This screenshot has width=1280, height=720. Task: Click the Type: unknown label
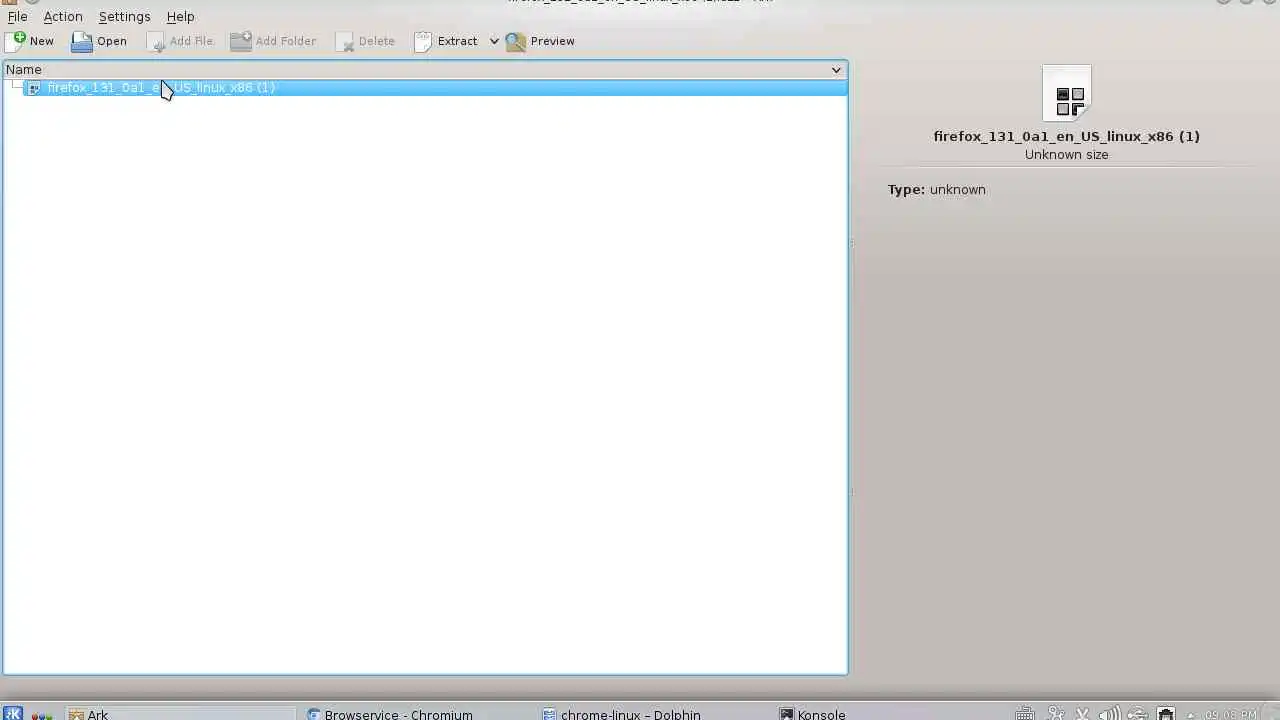936,190
